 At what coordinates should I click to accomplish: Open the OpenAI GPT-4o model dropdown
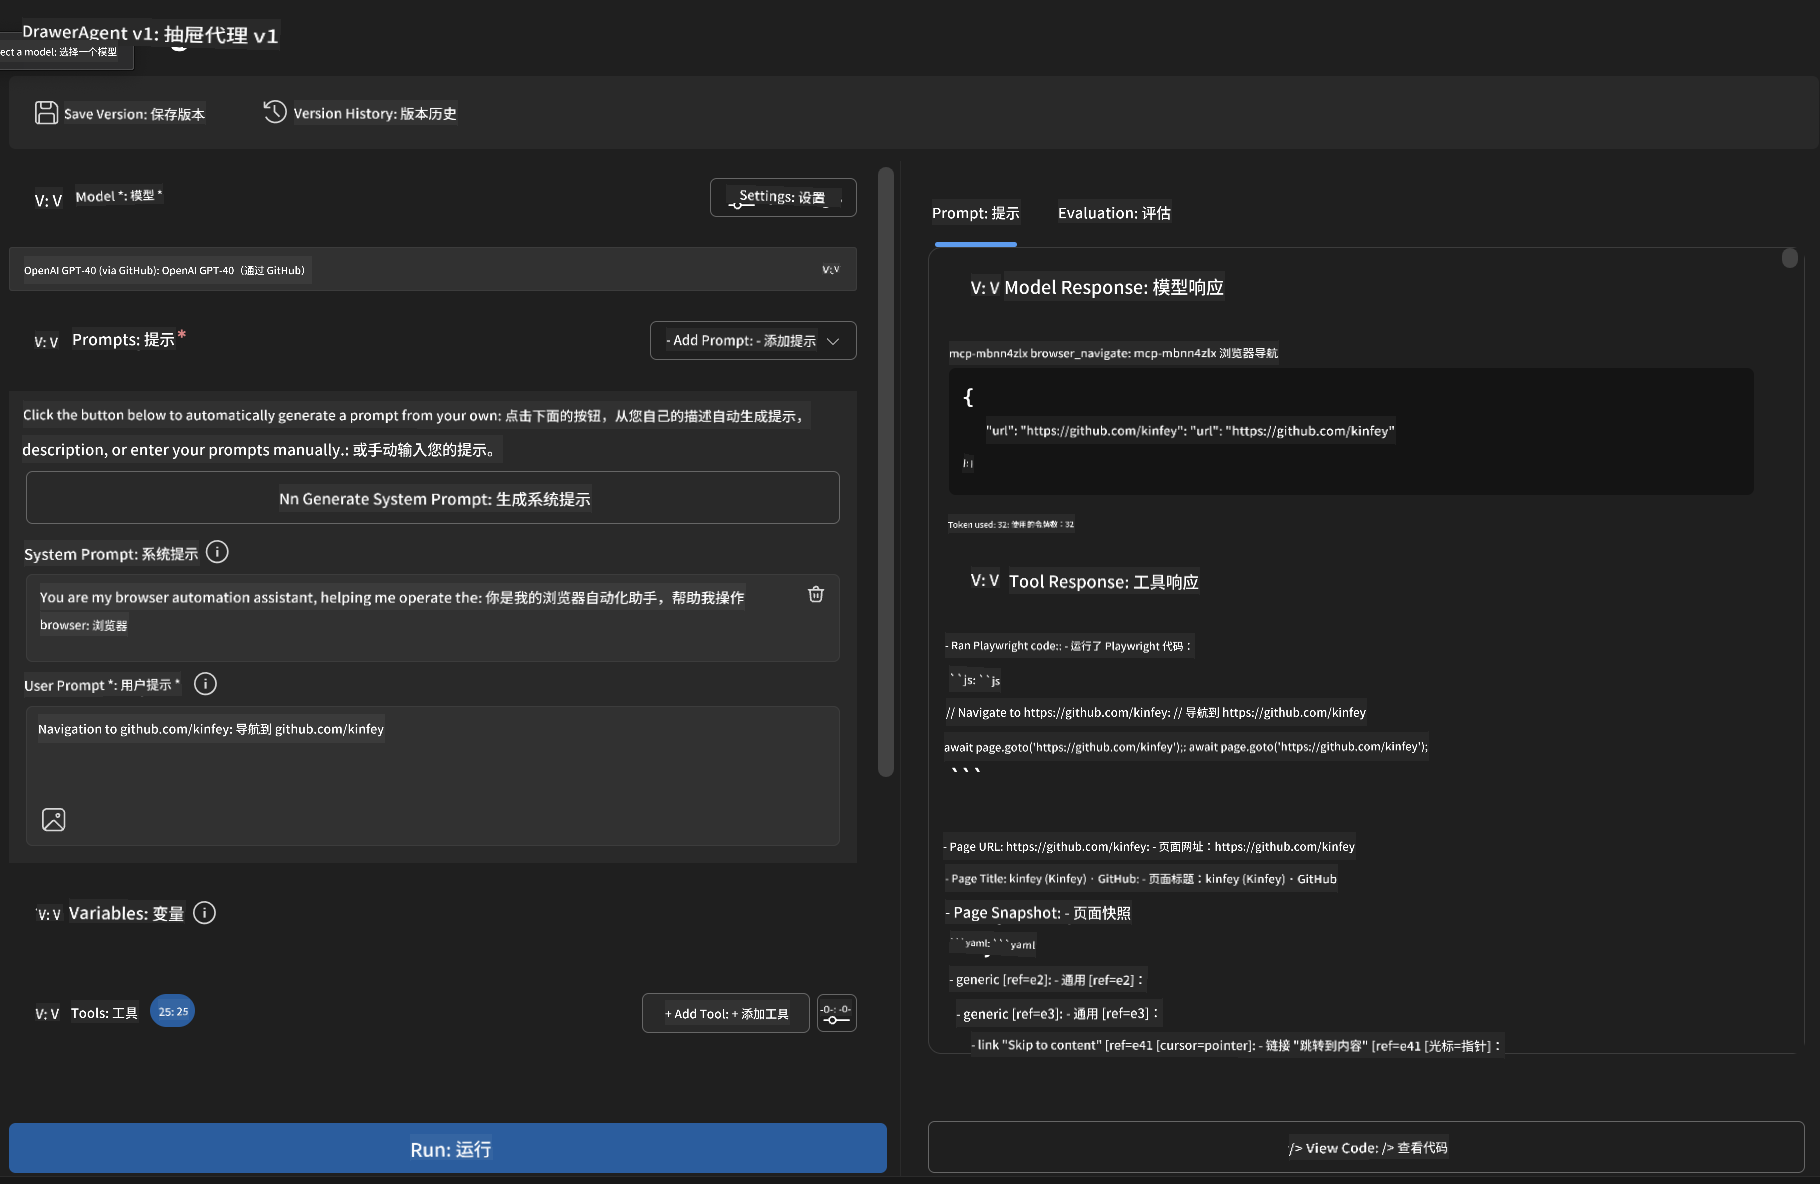(x=433, y=269)
